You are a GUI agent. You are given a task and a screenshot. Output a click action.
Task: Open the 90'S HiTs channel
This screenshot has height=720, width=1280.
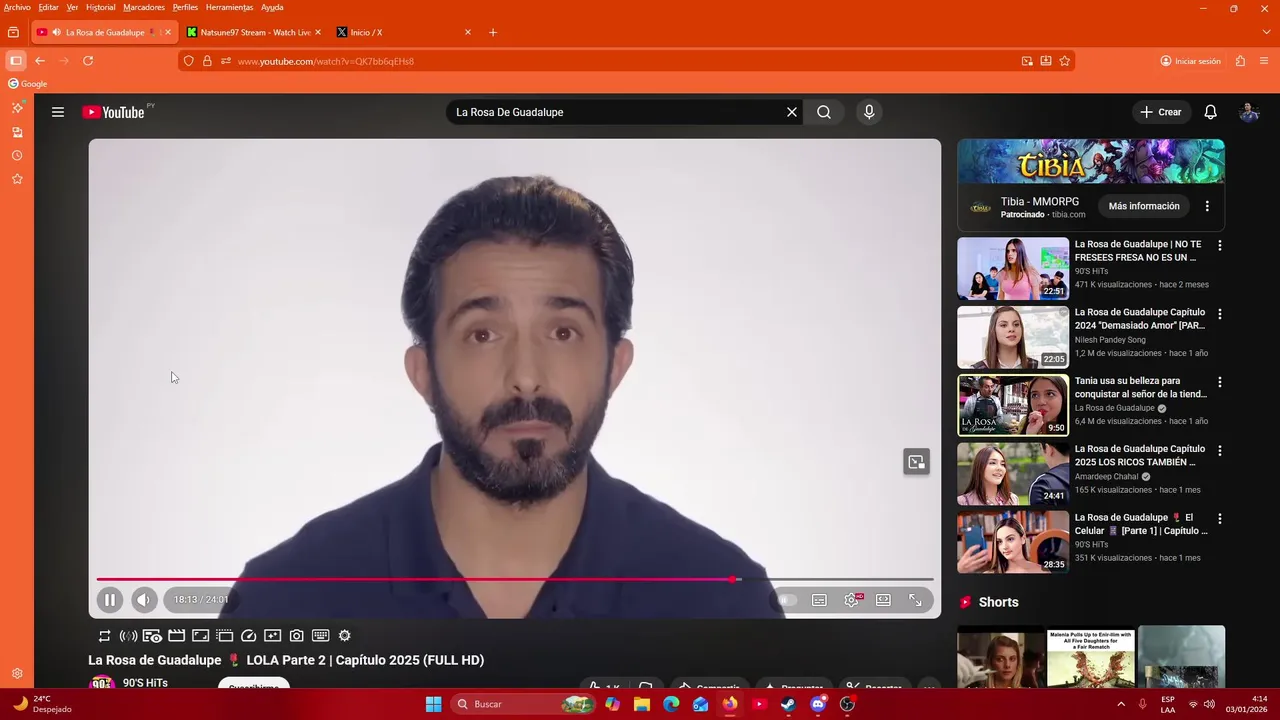[x=145, y=683]
